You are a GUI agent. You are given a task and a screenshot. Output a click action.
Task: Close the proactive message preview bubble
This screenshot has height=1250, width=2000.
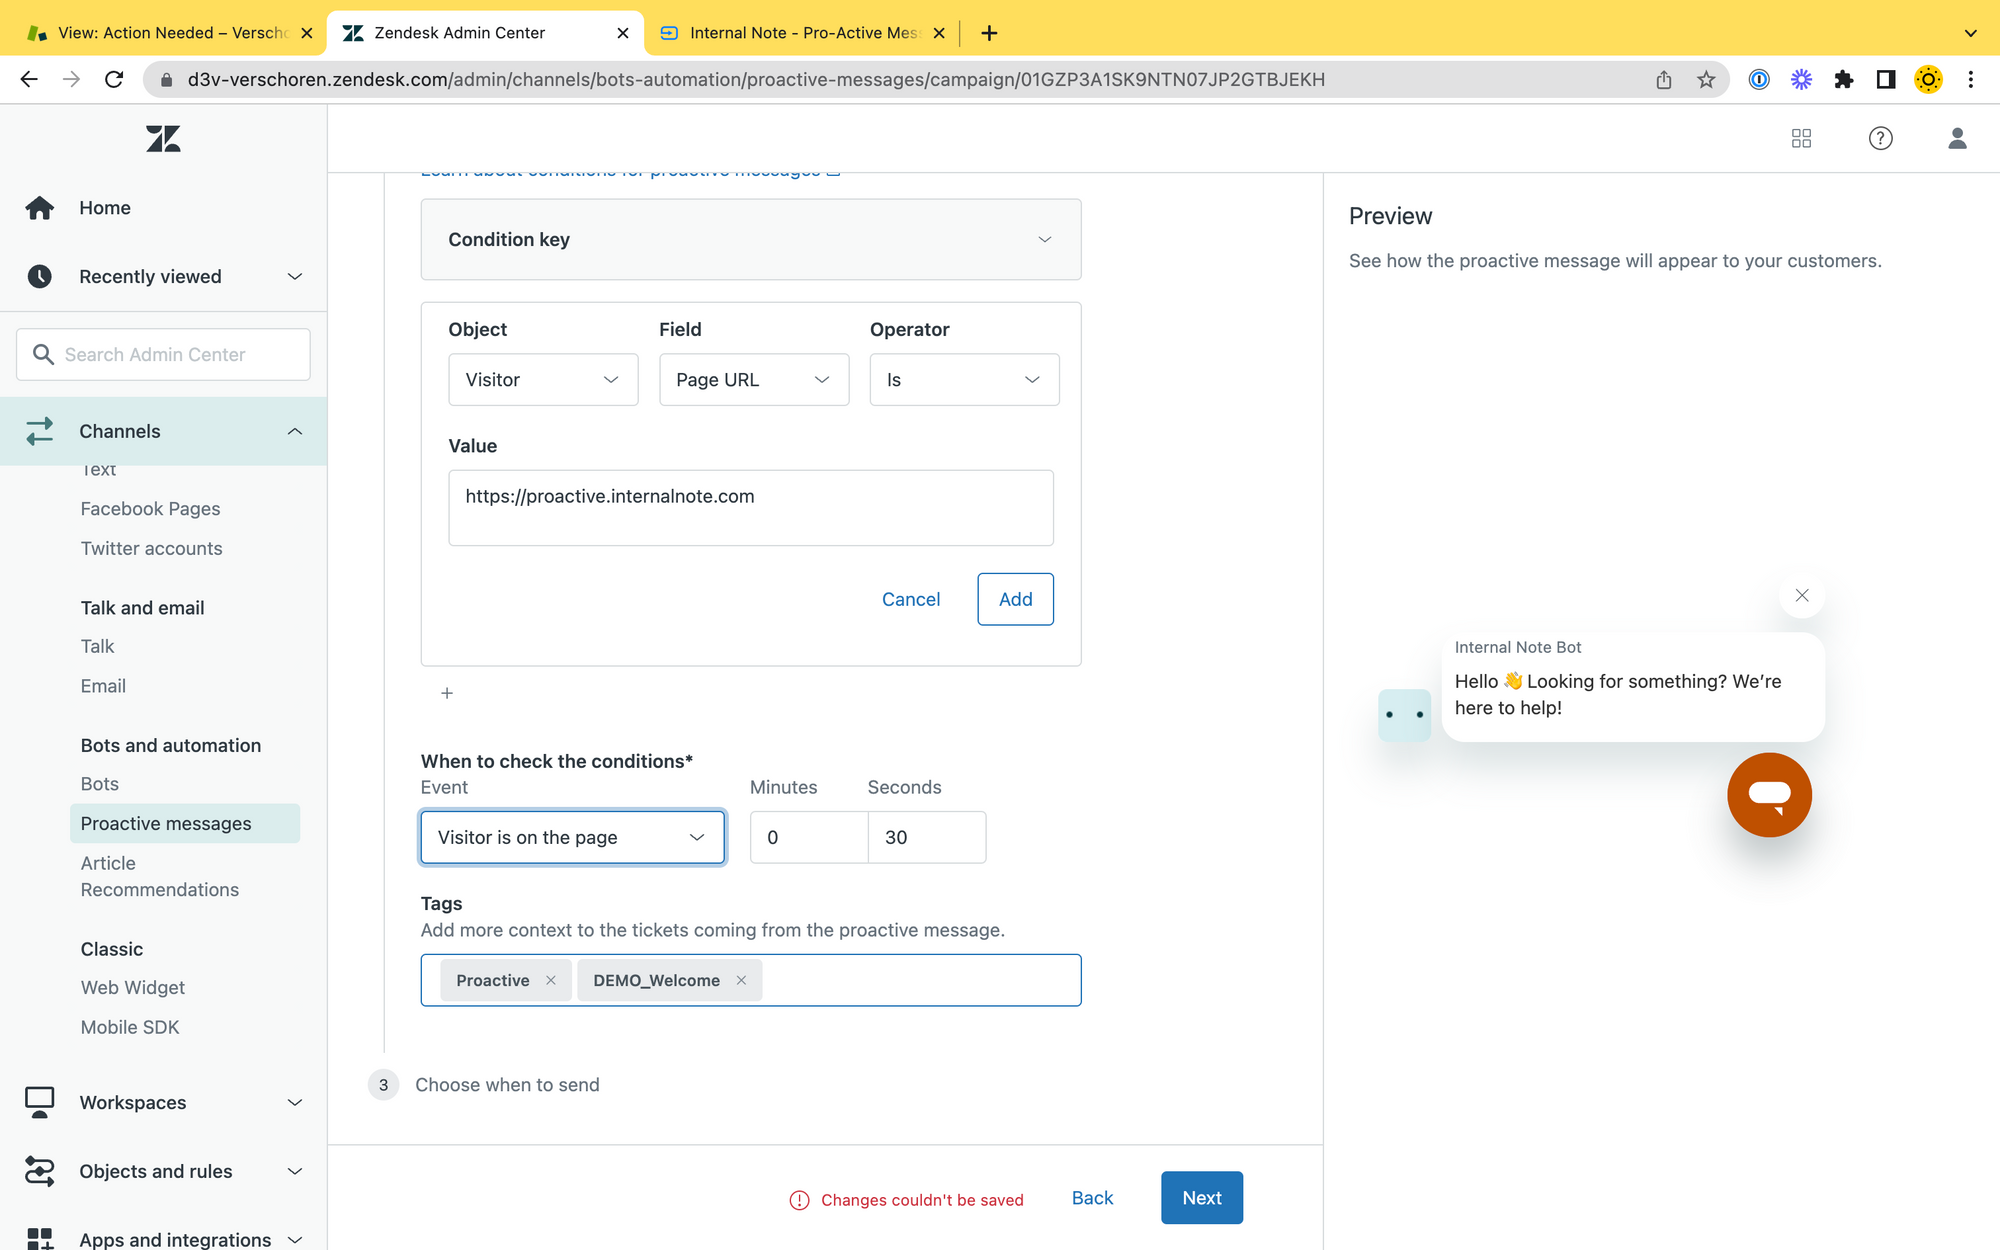1802,596
